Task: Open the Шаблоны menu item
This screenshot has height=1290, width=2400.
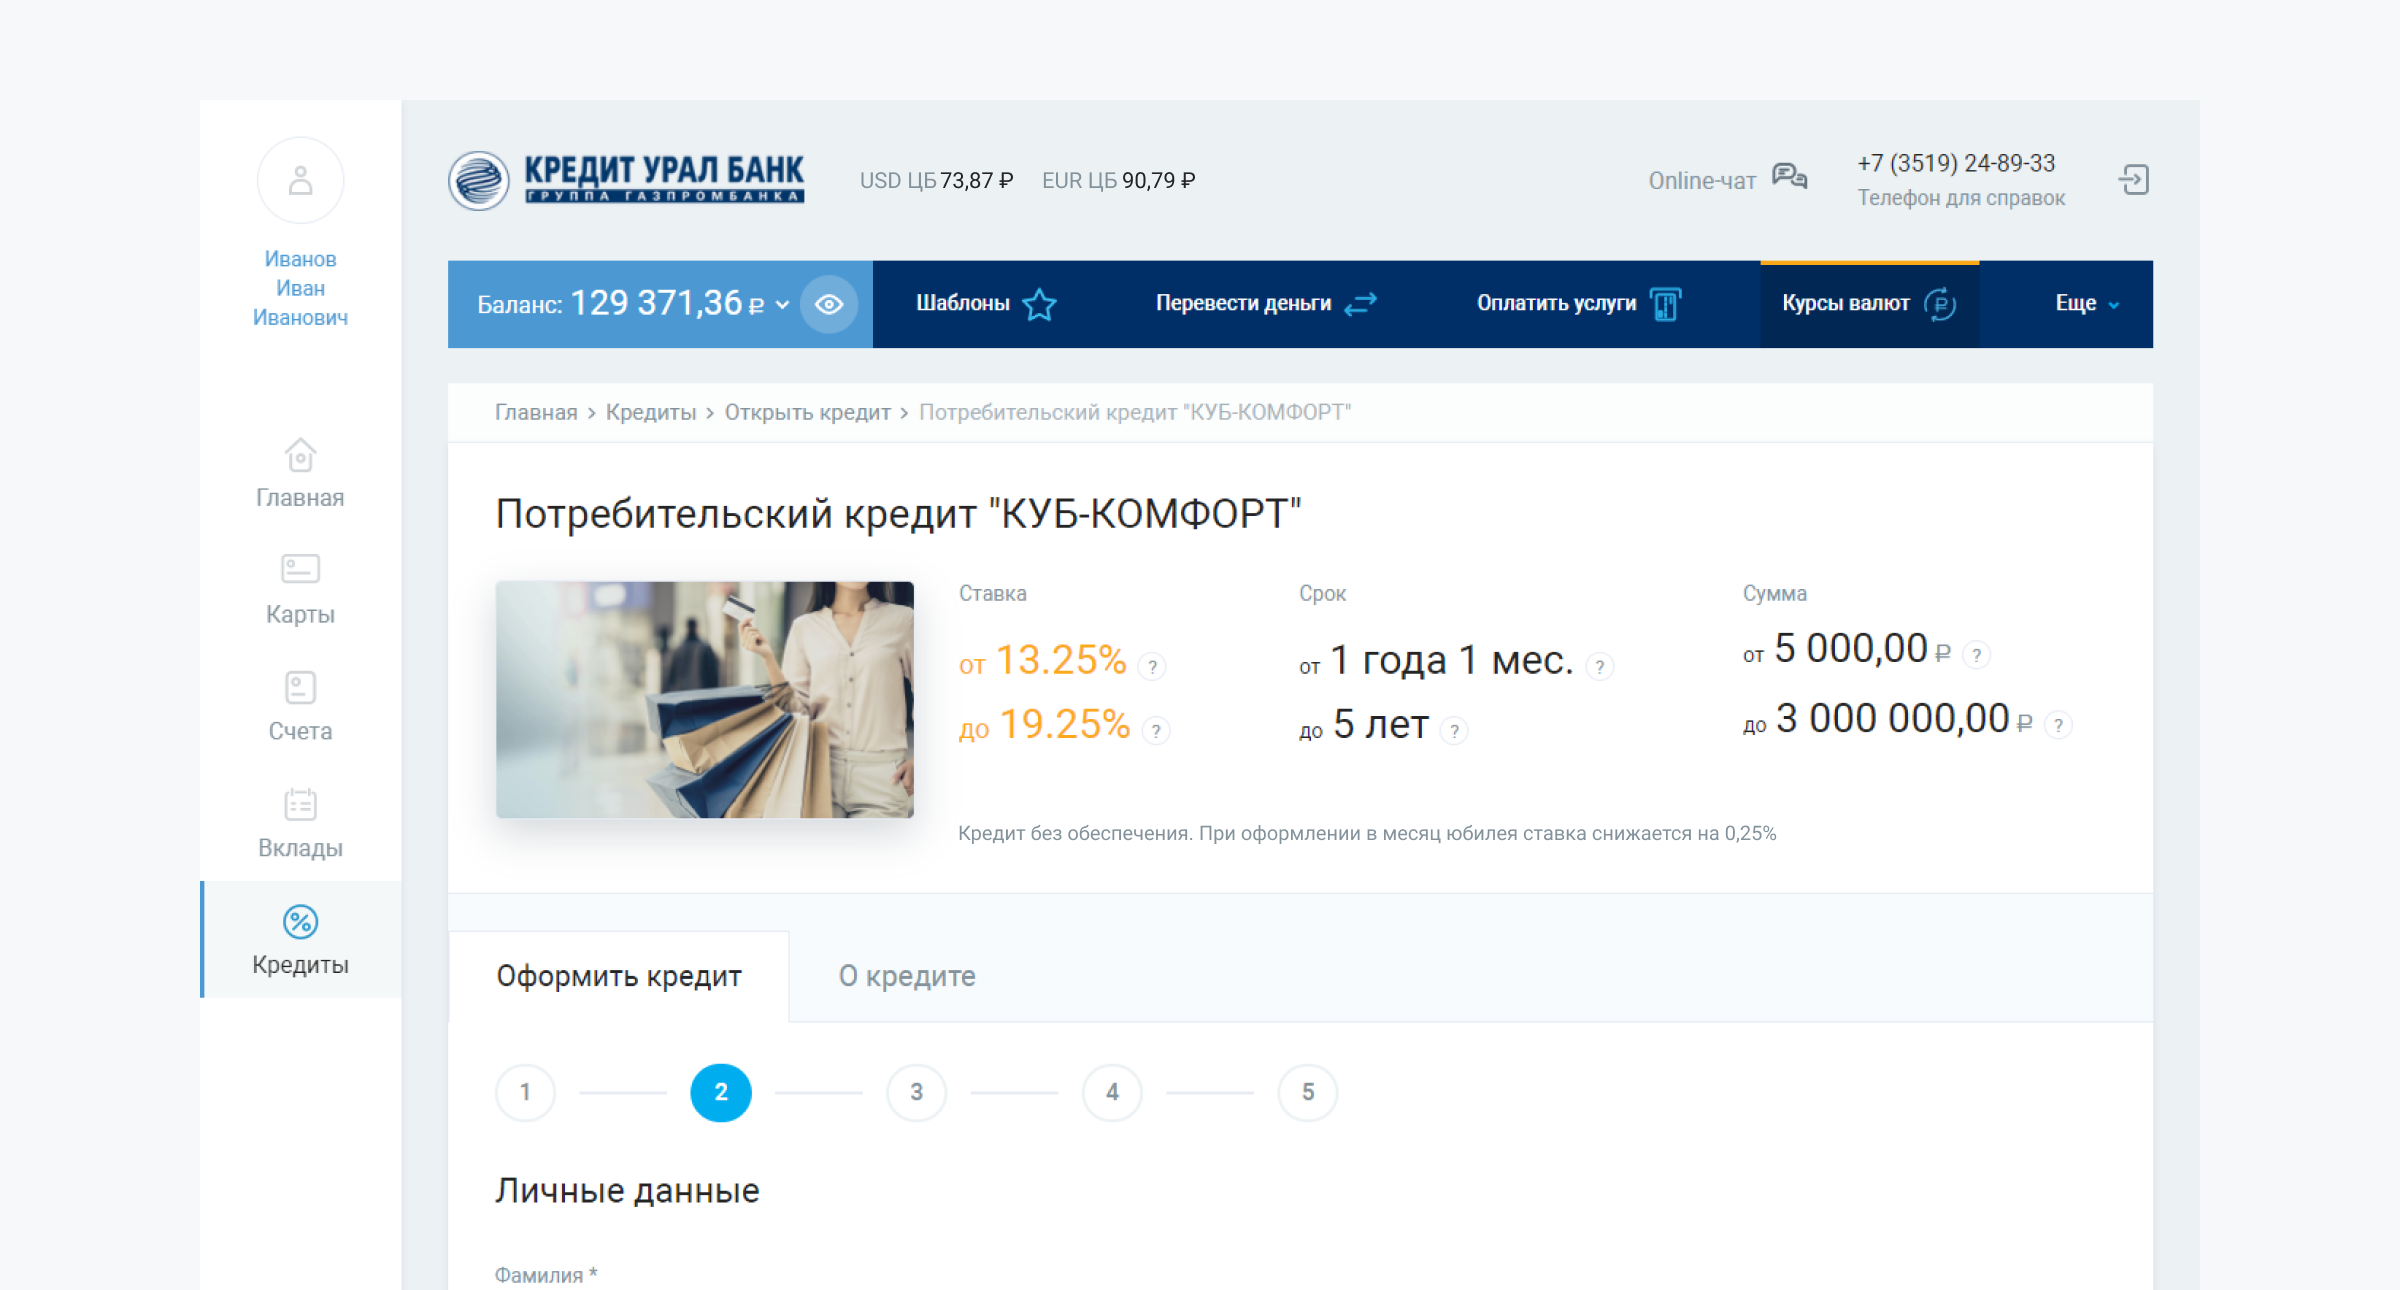Action: [986, 304]
